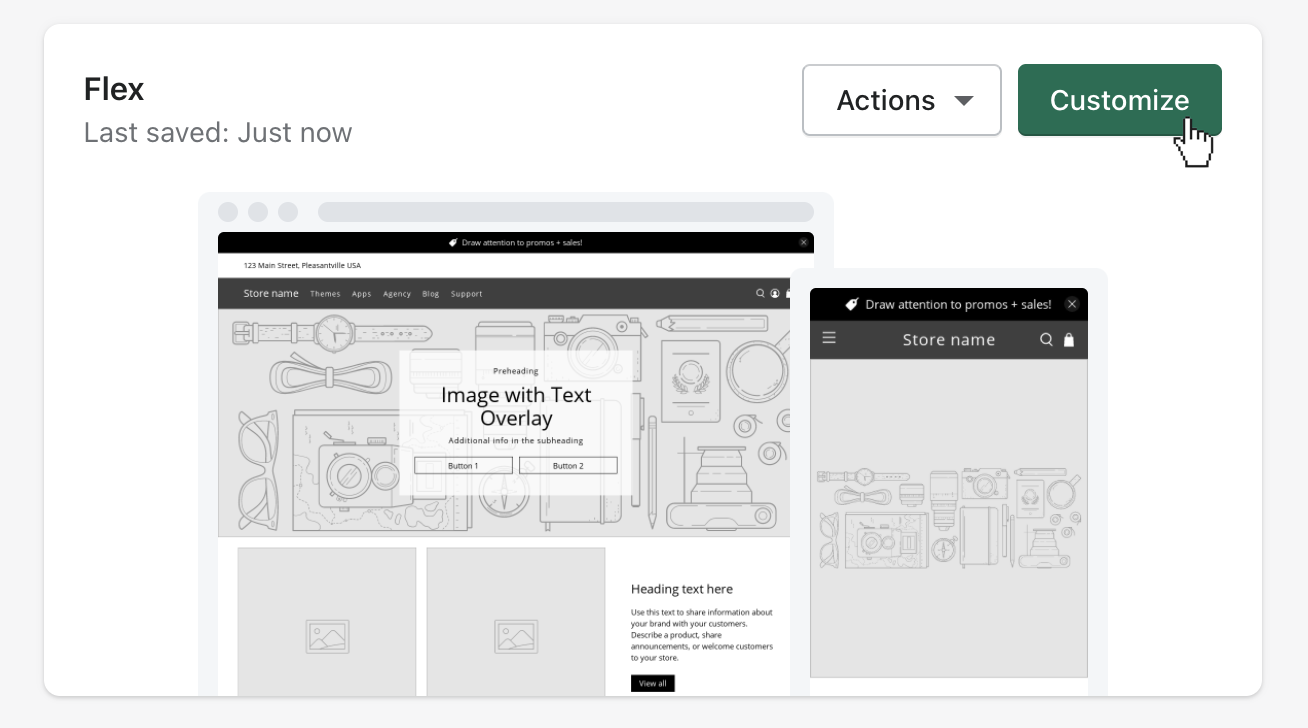Click the first image placeholder thumbnail
This screenshot has height=728, width=1308.
tap(327, 622)
